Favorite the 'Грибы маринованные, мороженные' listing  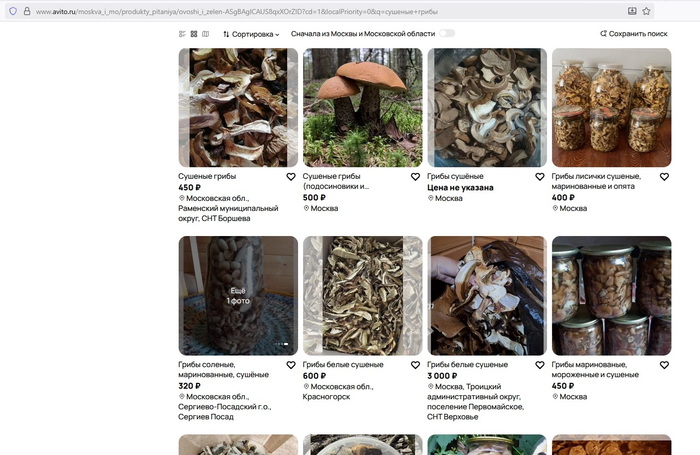664,366
